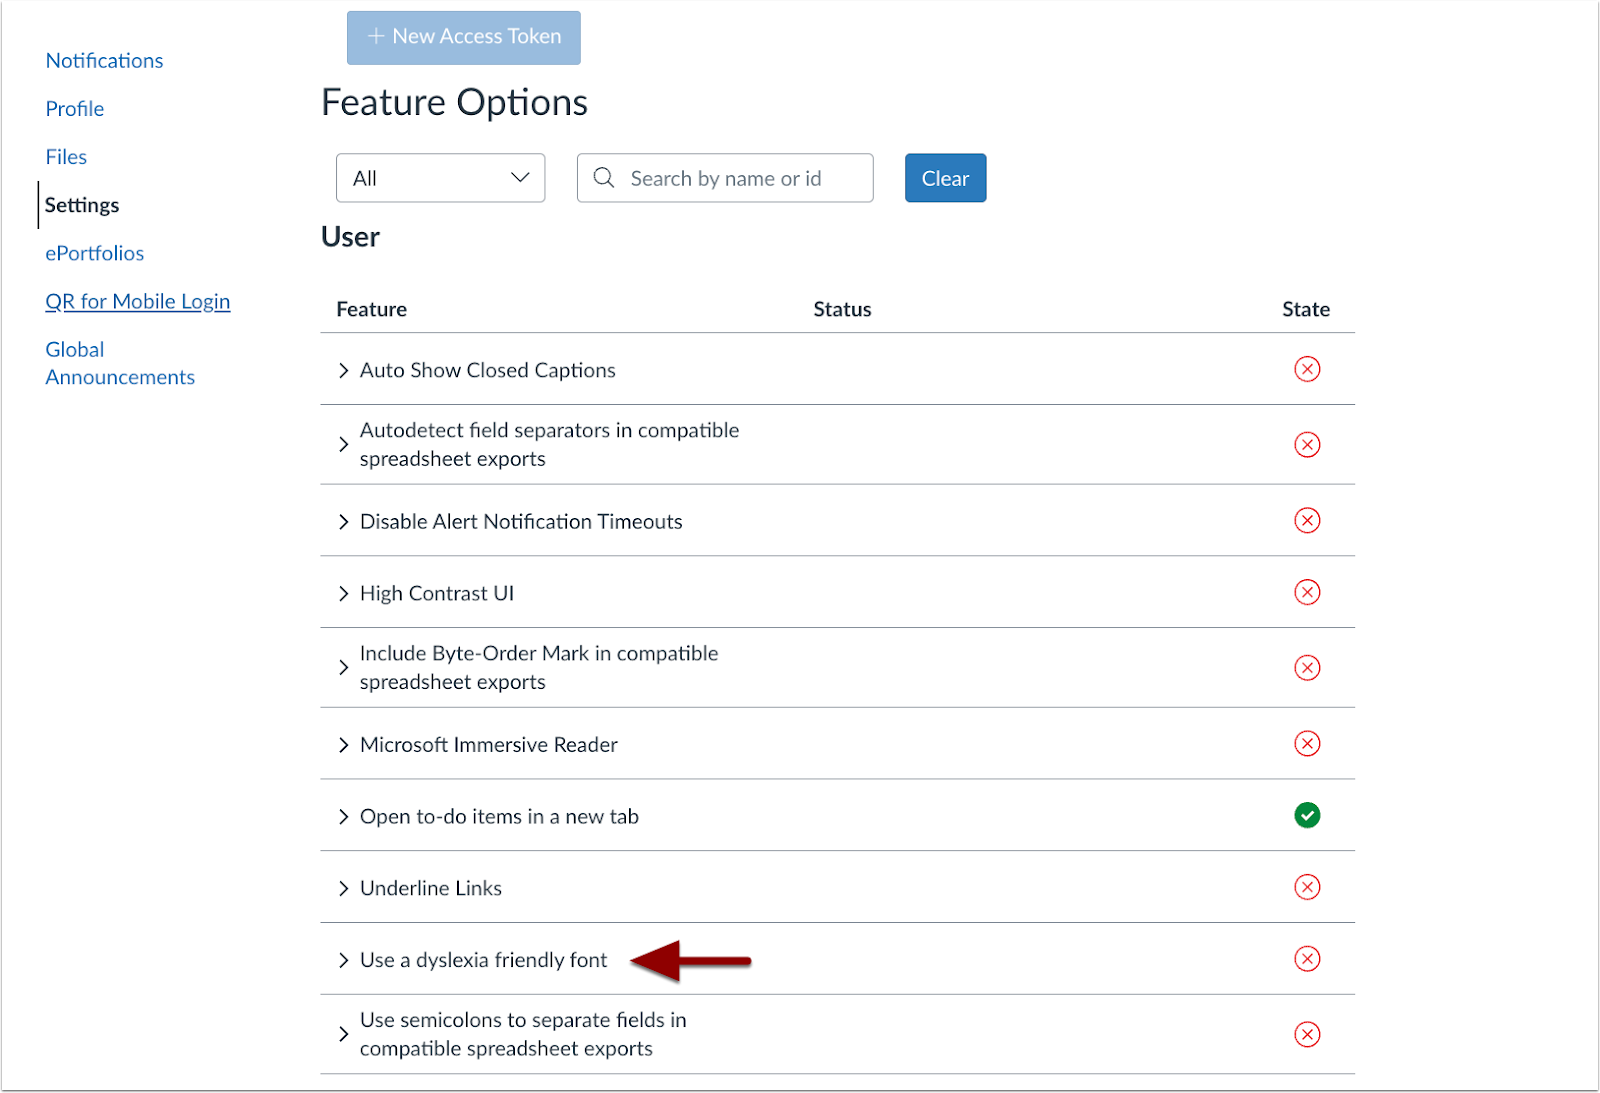Go to the Notifications section
Screen dimensions: 1600x1093
click(104, 60)
